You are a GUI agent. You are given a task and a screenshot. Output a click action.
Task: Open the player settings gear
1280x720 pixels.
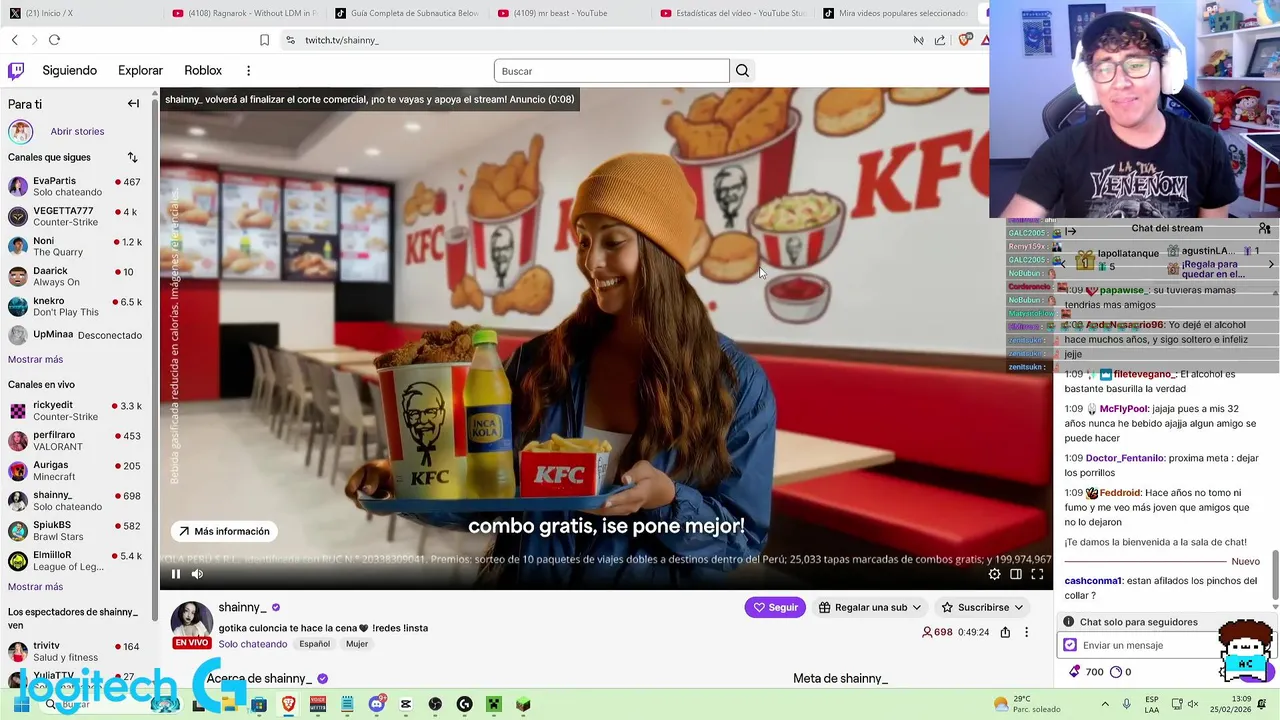994,574
